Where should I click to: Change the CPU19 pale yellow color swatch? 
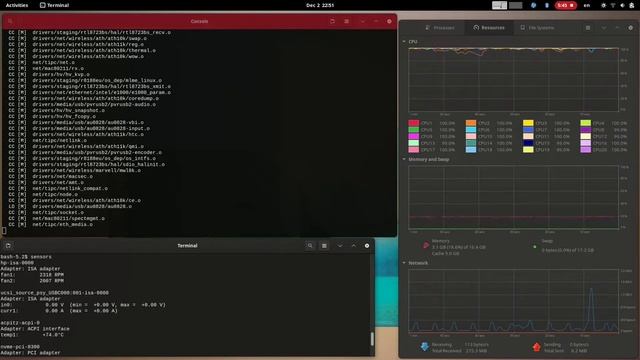click(528, 150)
